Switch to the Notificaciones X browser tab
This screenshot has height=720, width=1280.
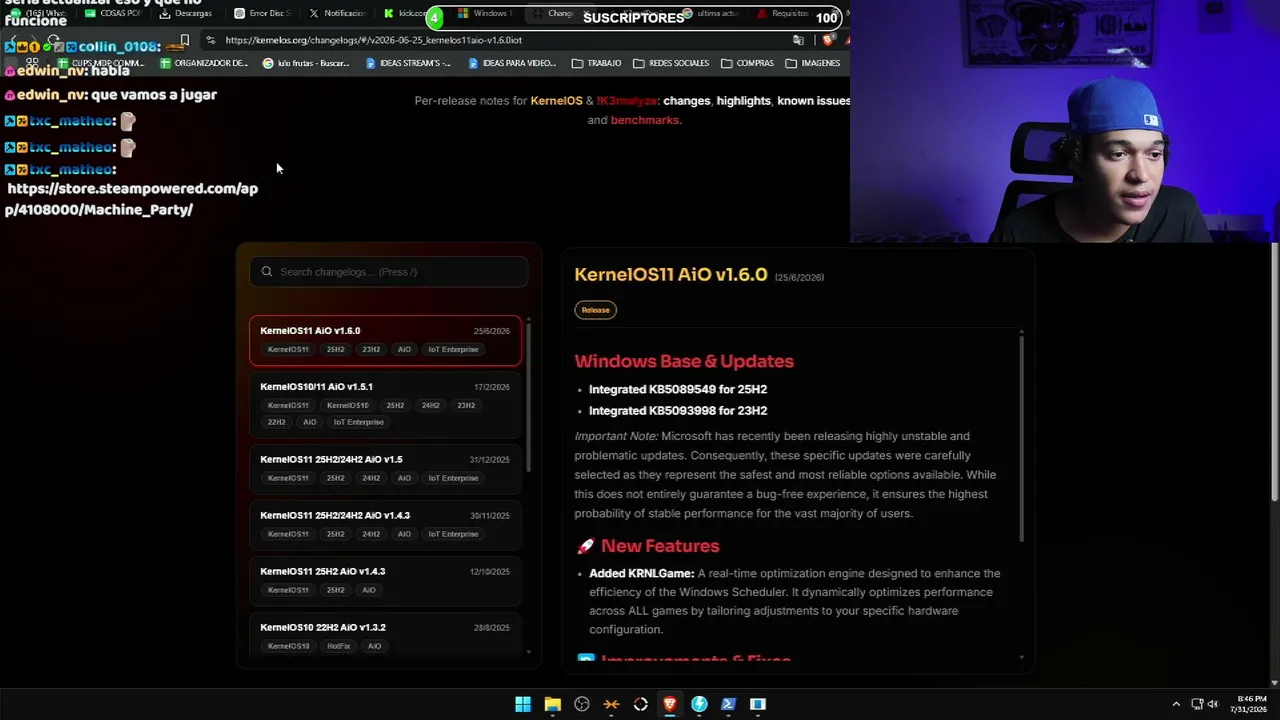click(337, 13)
